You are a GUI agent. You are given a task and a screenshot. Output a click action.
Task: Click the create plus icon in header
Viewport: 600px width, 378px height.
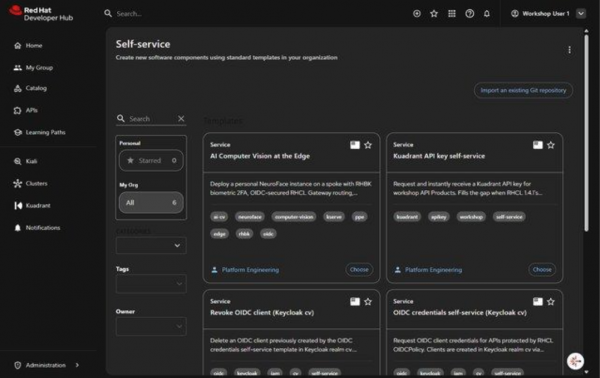coord(417,14)
